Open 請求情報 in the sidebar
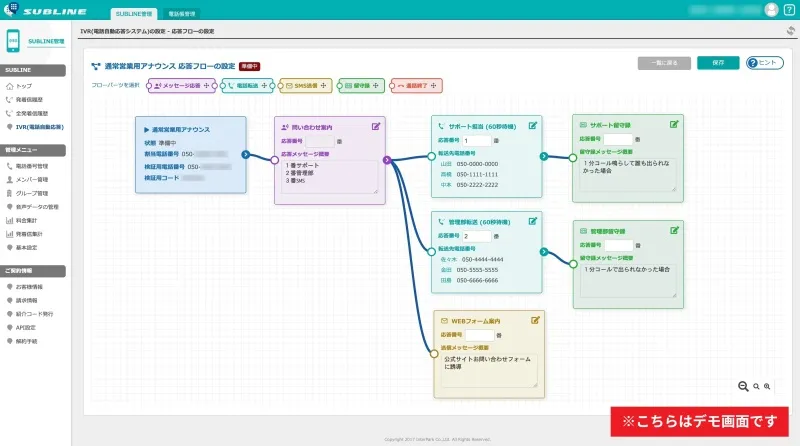The image size is (800, 446). tap(21, 301)
